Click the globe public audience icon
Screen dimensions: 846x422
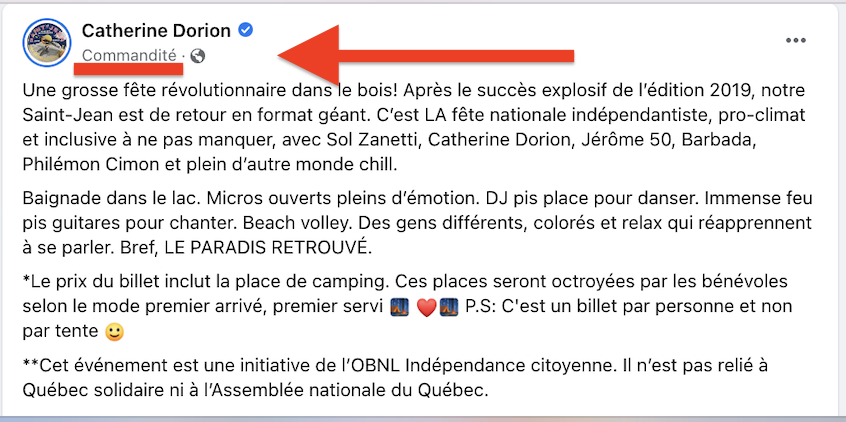197,55
